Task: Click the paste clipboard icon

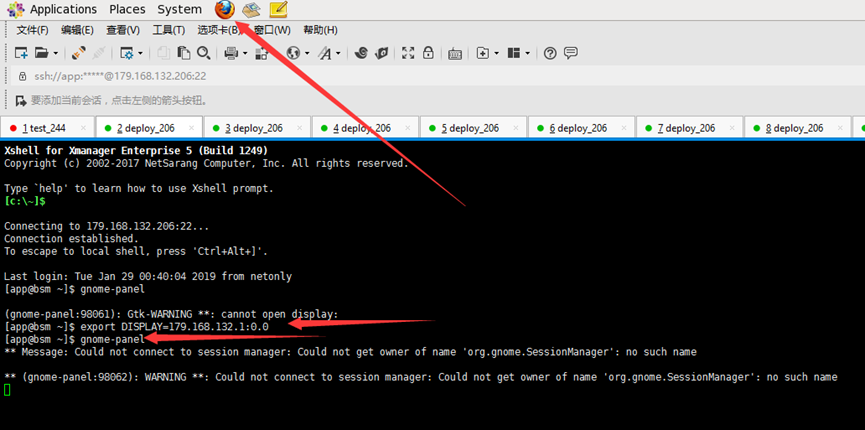Action: (184, 53)
